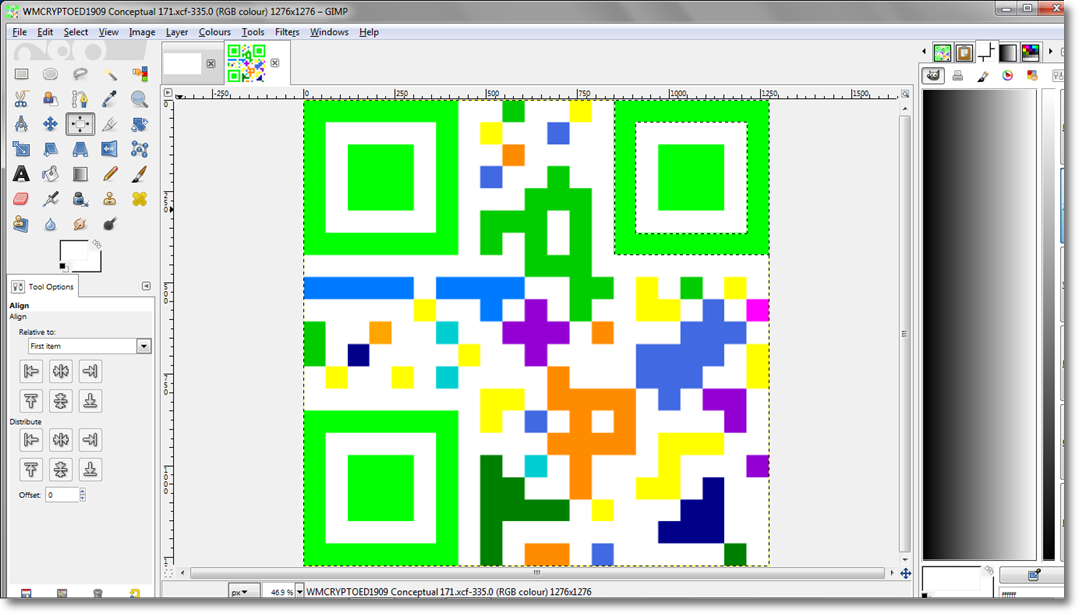Choose the Smudge tool
The width and height of the screenshot is (1080, 615).
coord(80,224)
